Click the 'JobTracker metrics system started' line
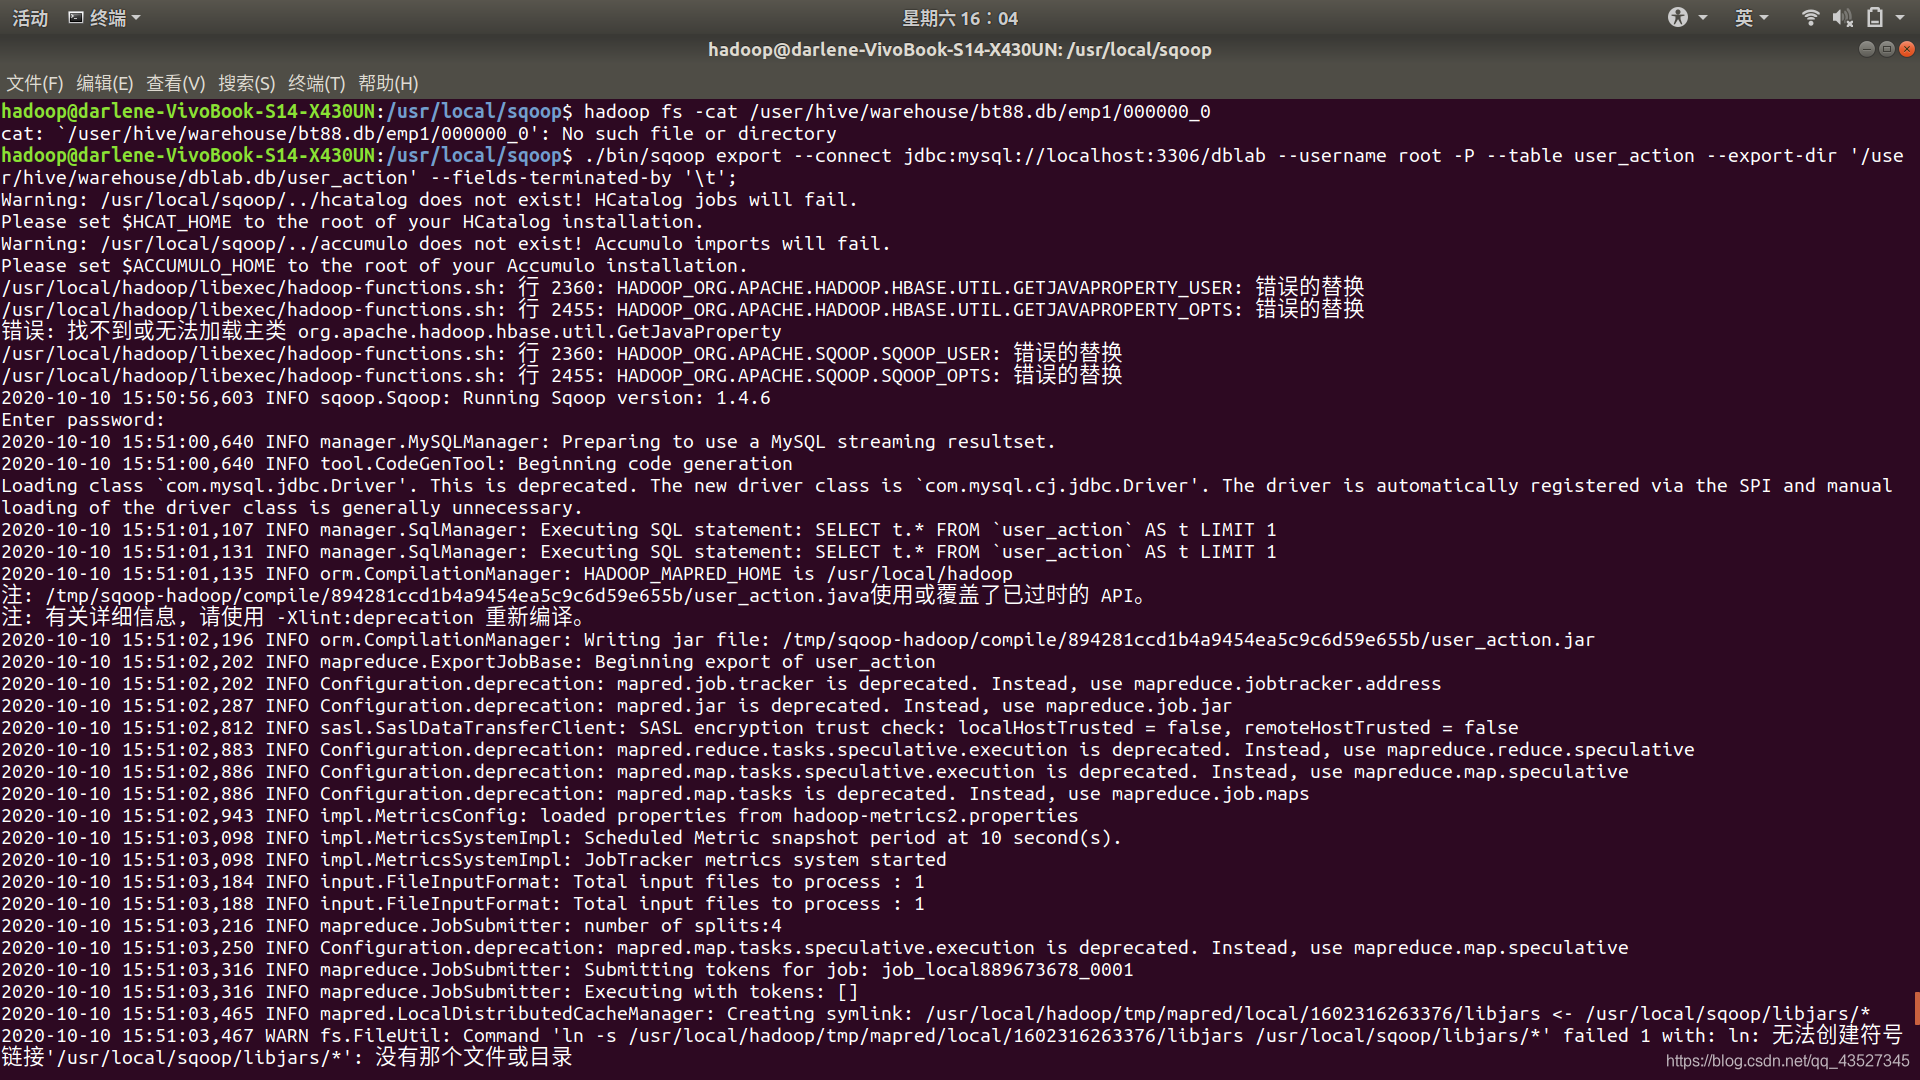Viewport: 1920px width, 1080px height. 474,859
